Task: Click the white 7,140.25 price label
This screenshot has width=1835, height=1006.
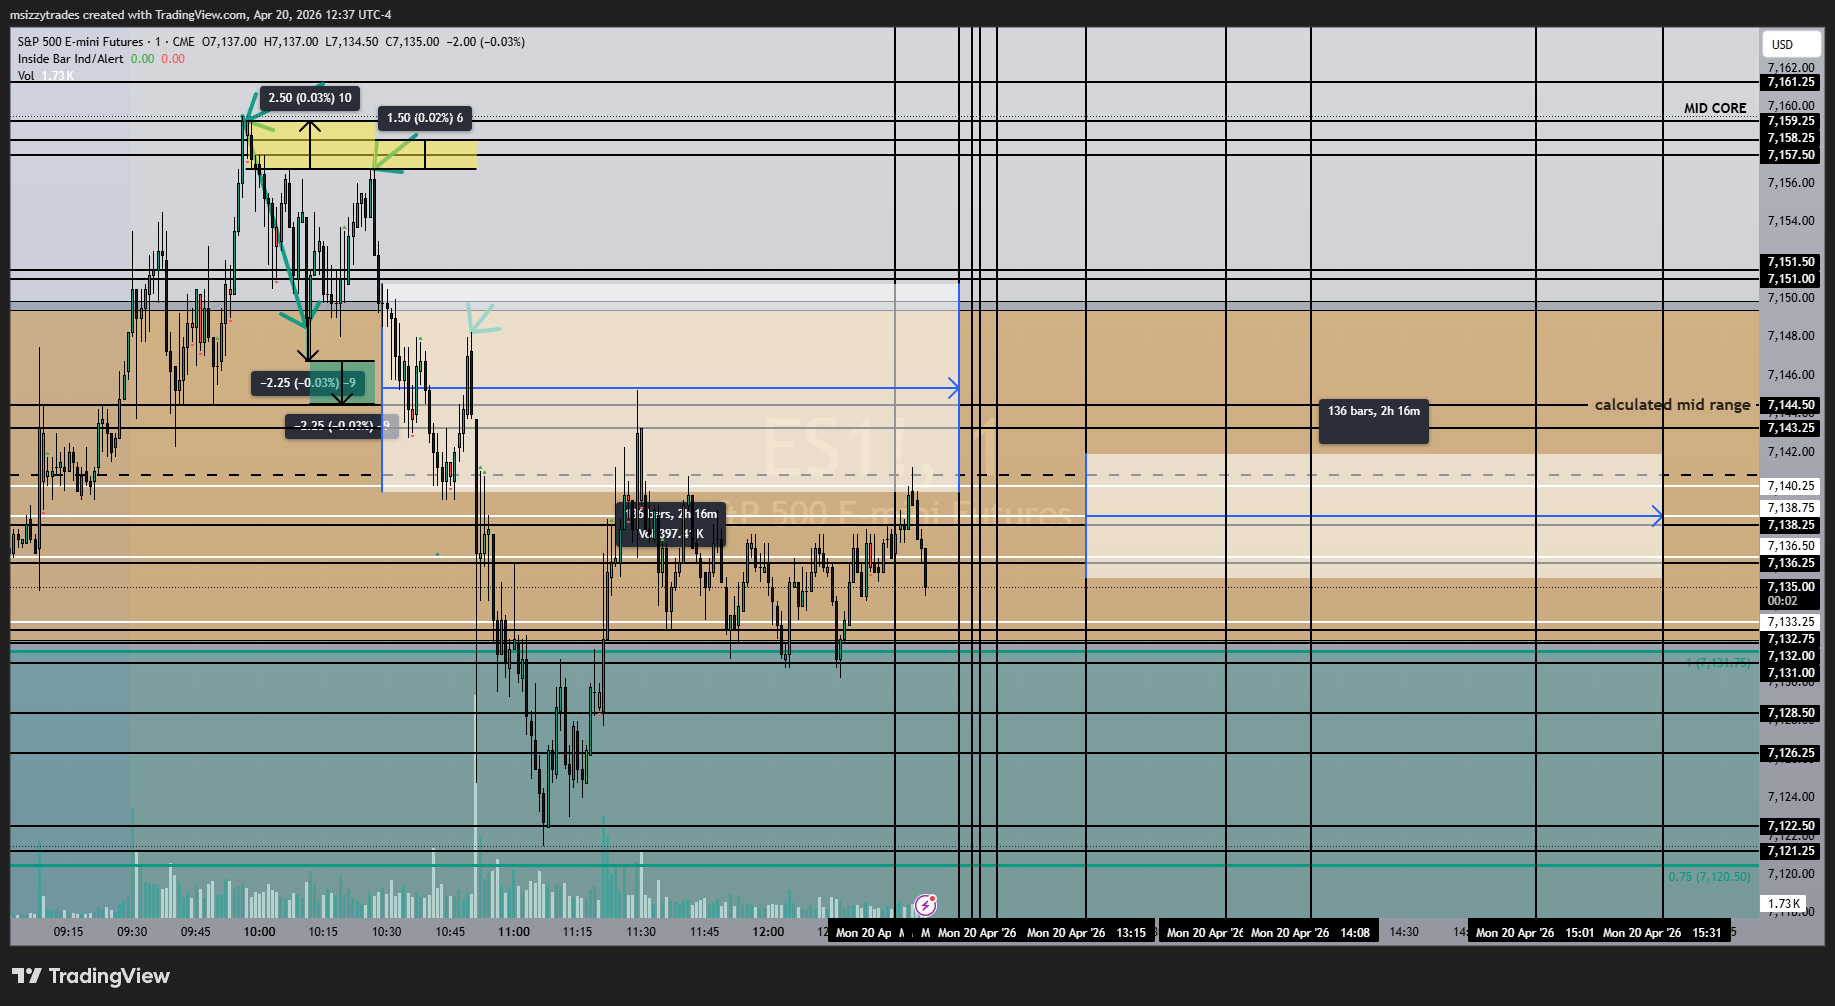Action: tap(1791, 486)
